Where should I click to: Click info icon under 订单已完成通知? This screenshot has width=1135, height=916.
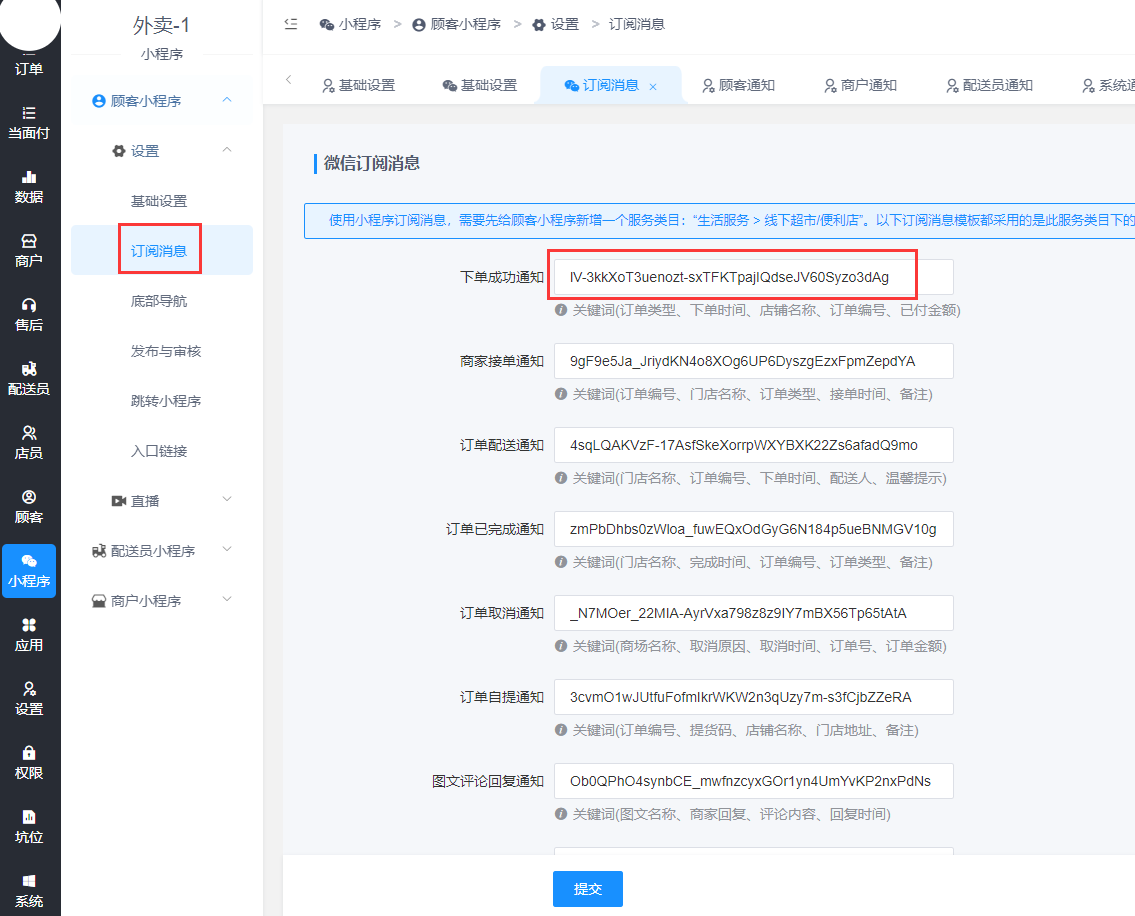pos(560,562)
